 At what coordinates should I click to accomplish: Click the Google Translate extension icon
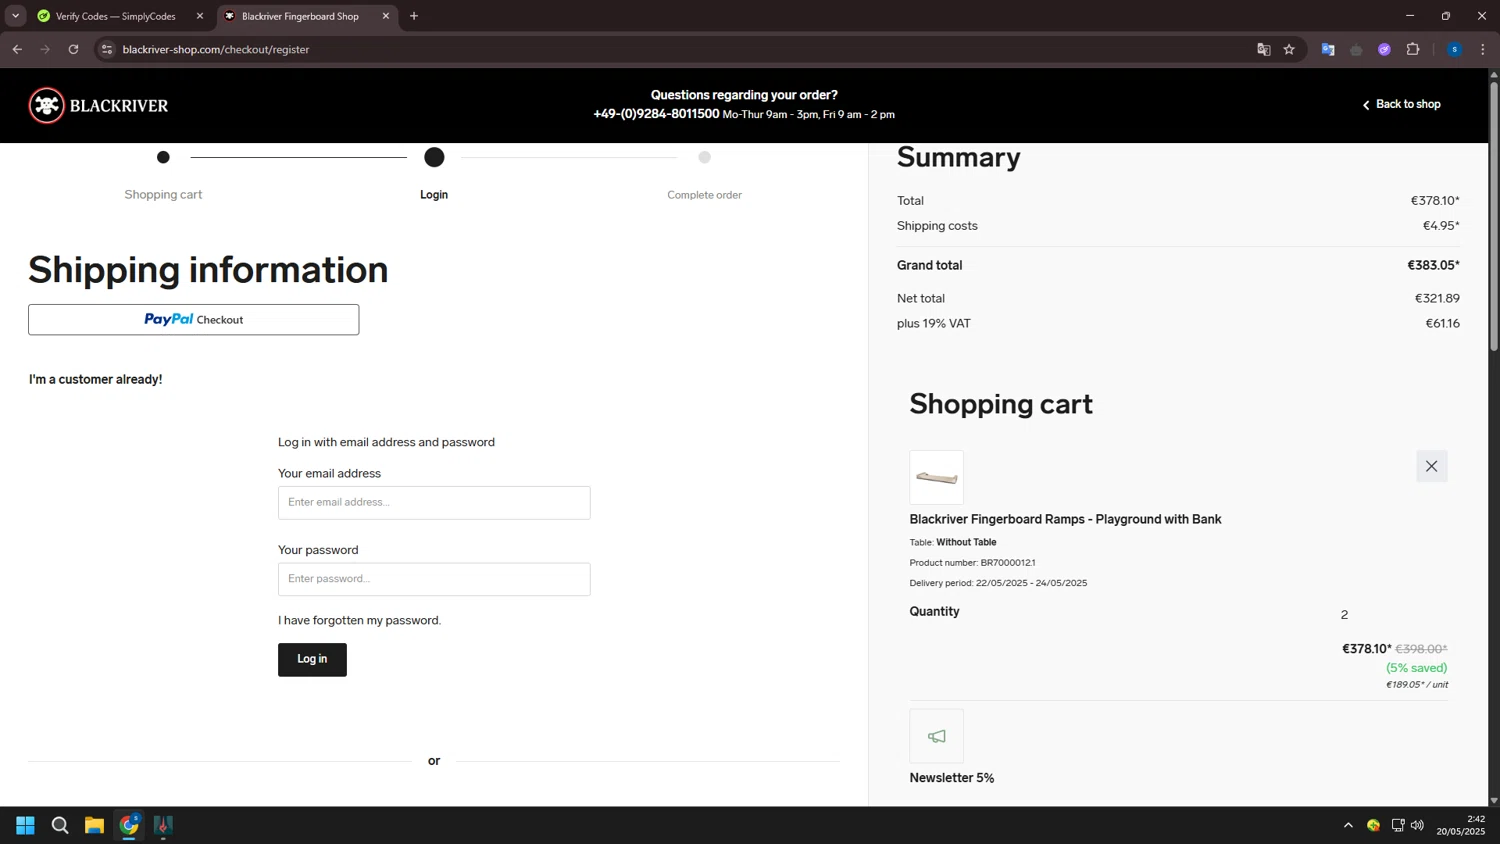(x=1328, y=49)
